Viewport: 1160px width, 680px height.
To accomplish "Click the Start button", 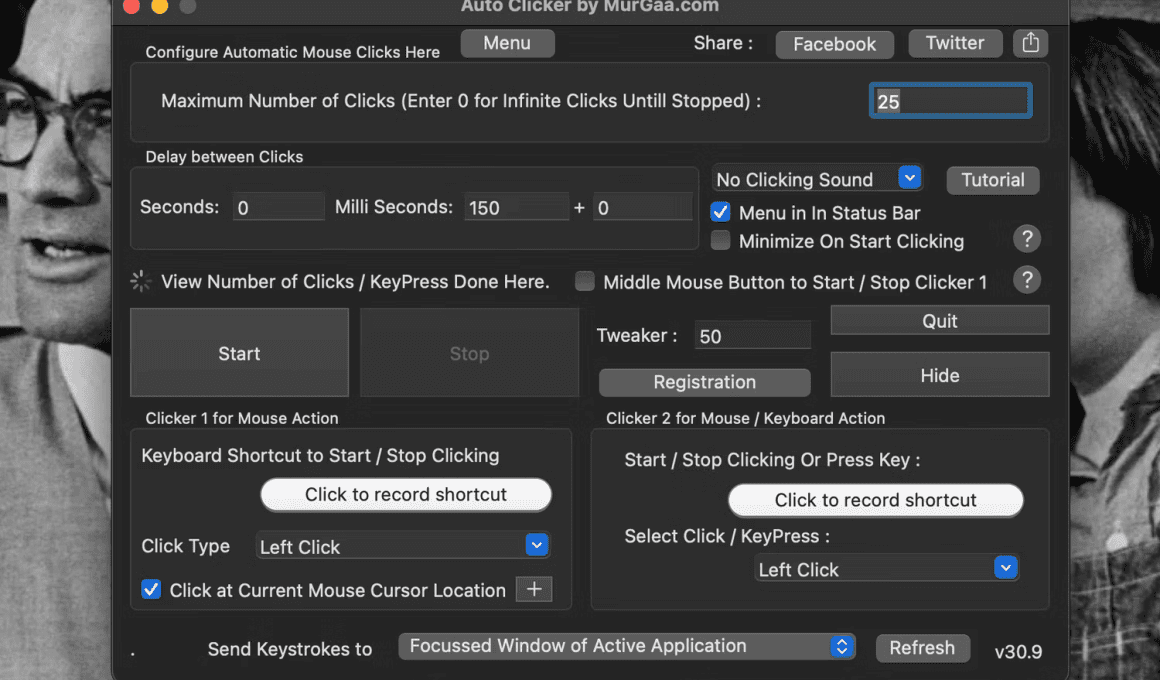I will tap(239, 353).
